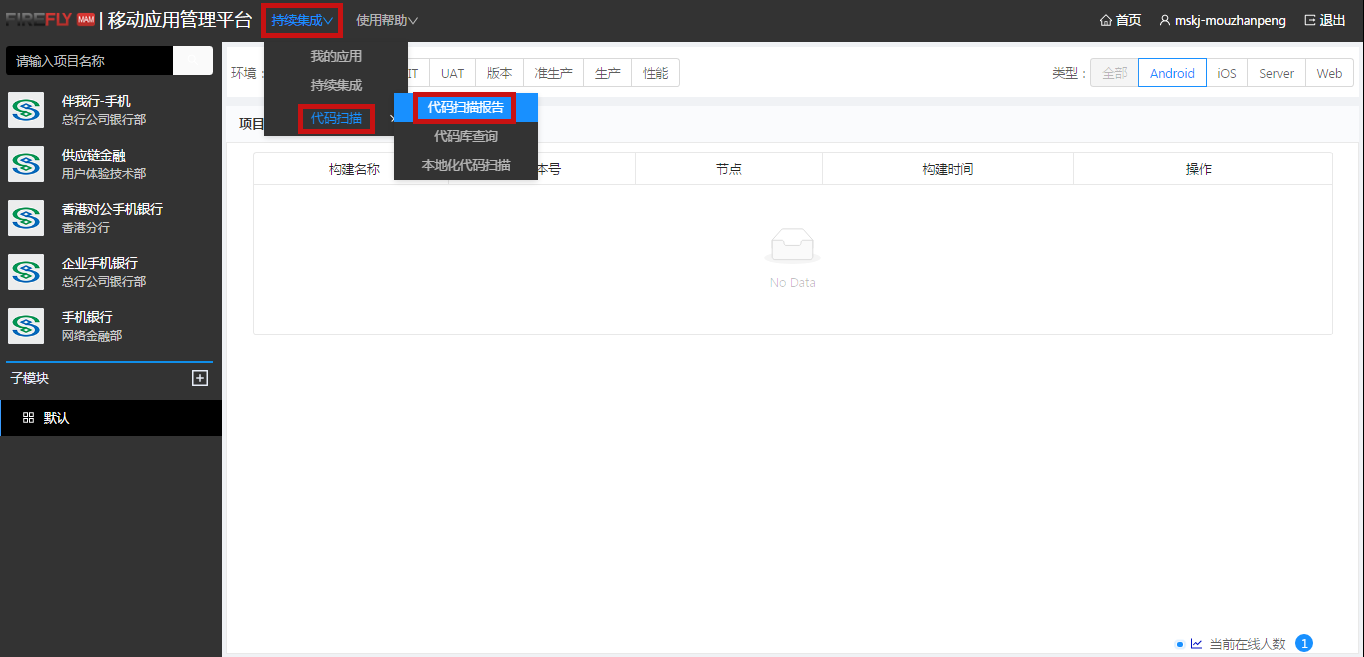Click the 移动应用管理平台 title
The height and width of the screenshot is (657, 1364).
pos(180,20)
